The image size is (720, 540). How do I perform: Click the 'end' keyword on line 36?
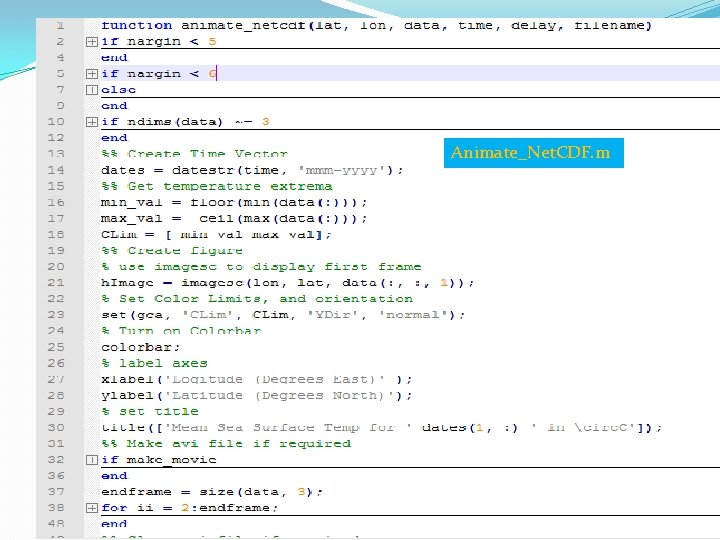tap(114, 476)
